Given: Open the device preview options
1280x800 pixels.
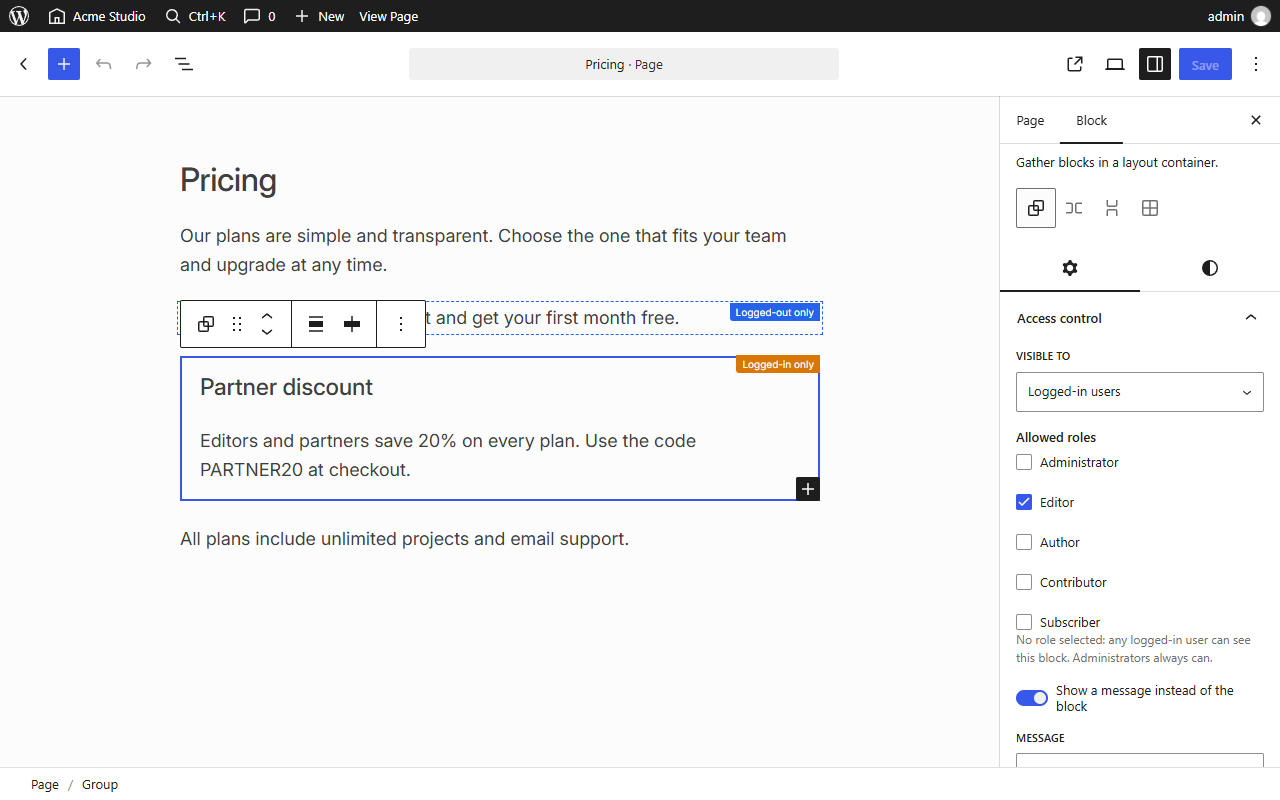Looking at the screenshot, I should pos(1115,64).
